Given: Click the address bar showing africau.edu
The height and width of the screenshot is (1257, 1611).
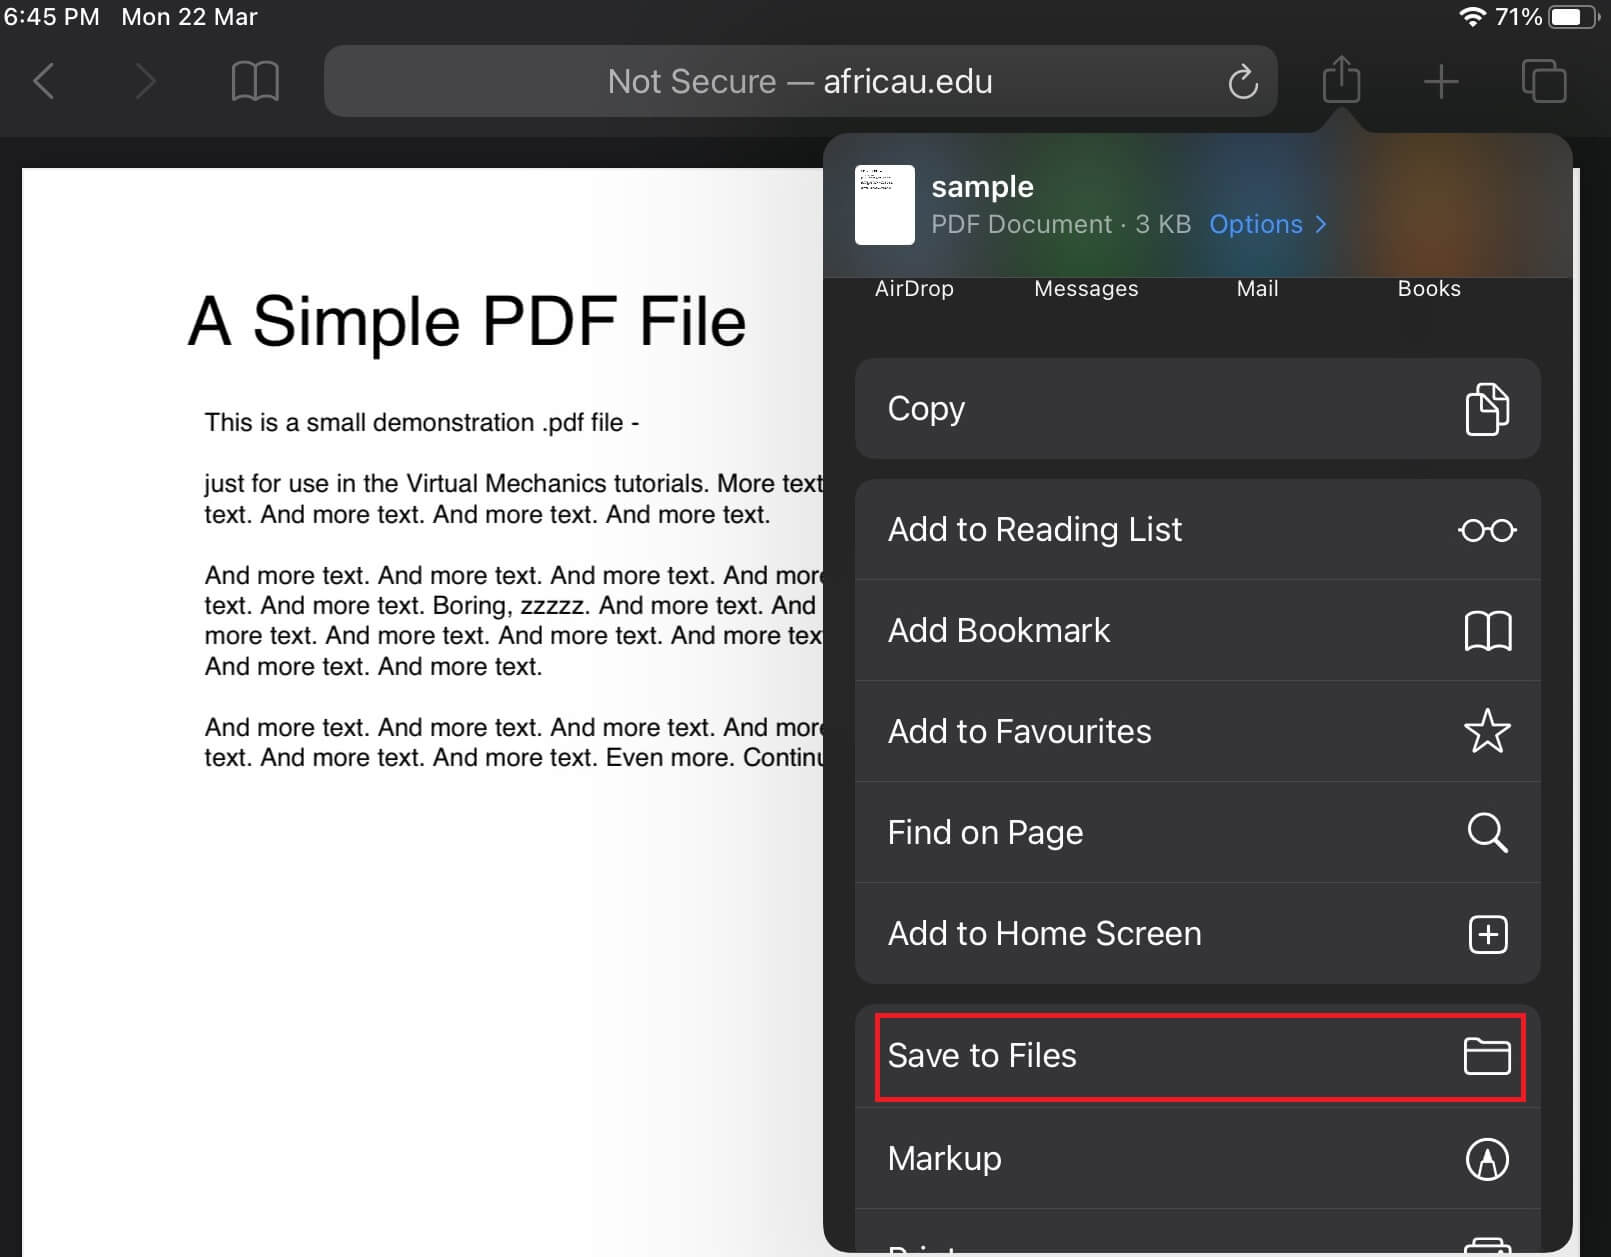Looking at the screenshot, I should click(x=800, y=81).
